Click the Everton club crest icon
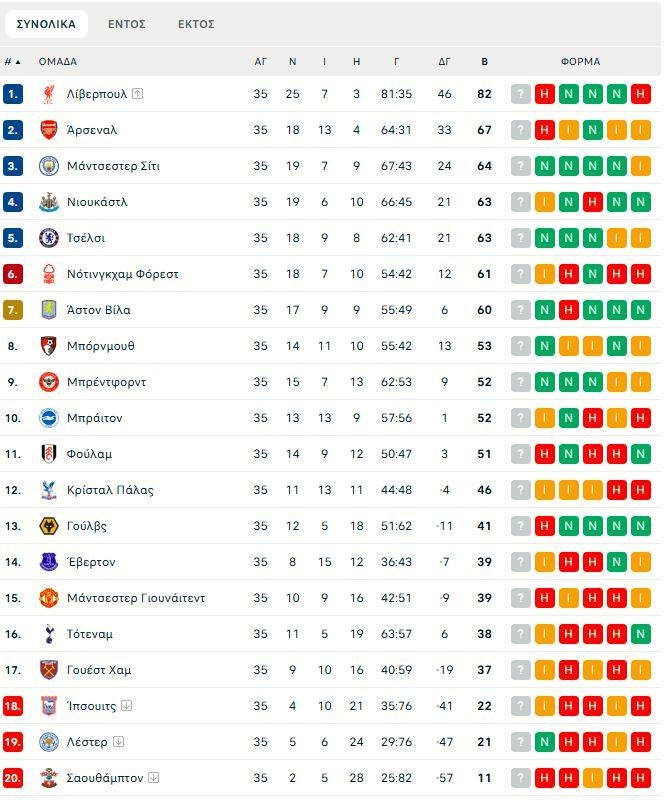Viewport: 664px width, 800px height. (x=48, y=562)
